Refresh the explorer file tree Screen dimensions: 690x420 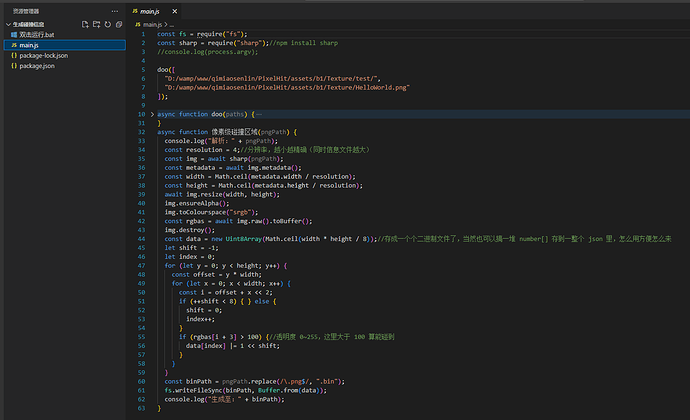(107, 22)
